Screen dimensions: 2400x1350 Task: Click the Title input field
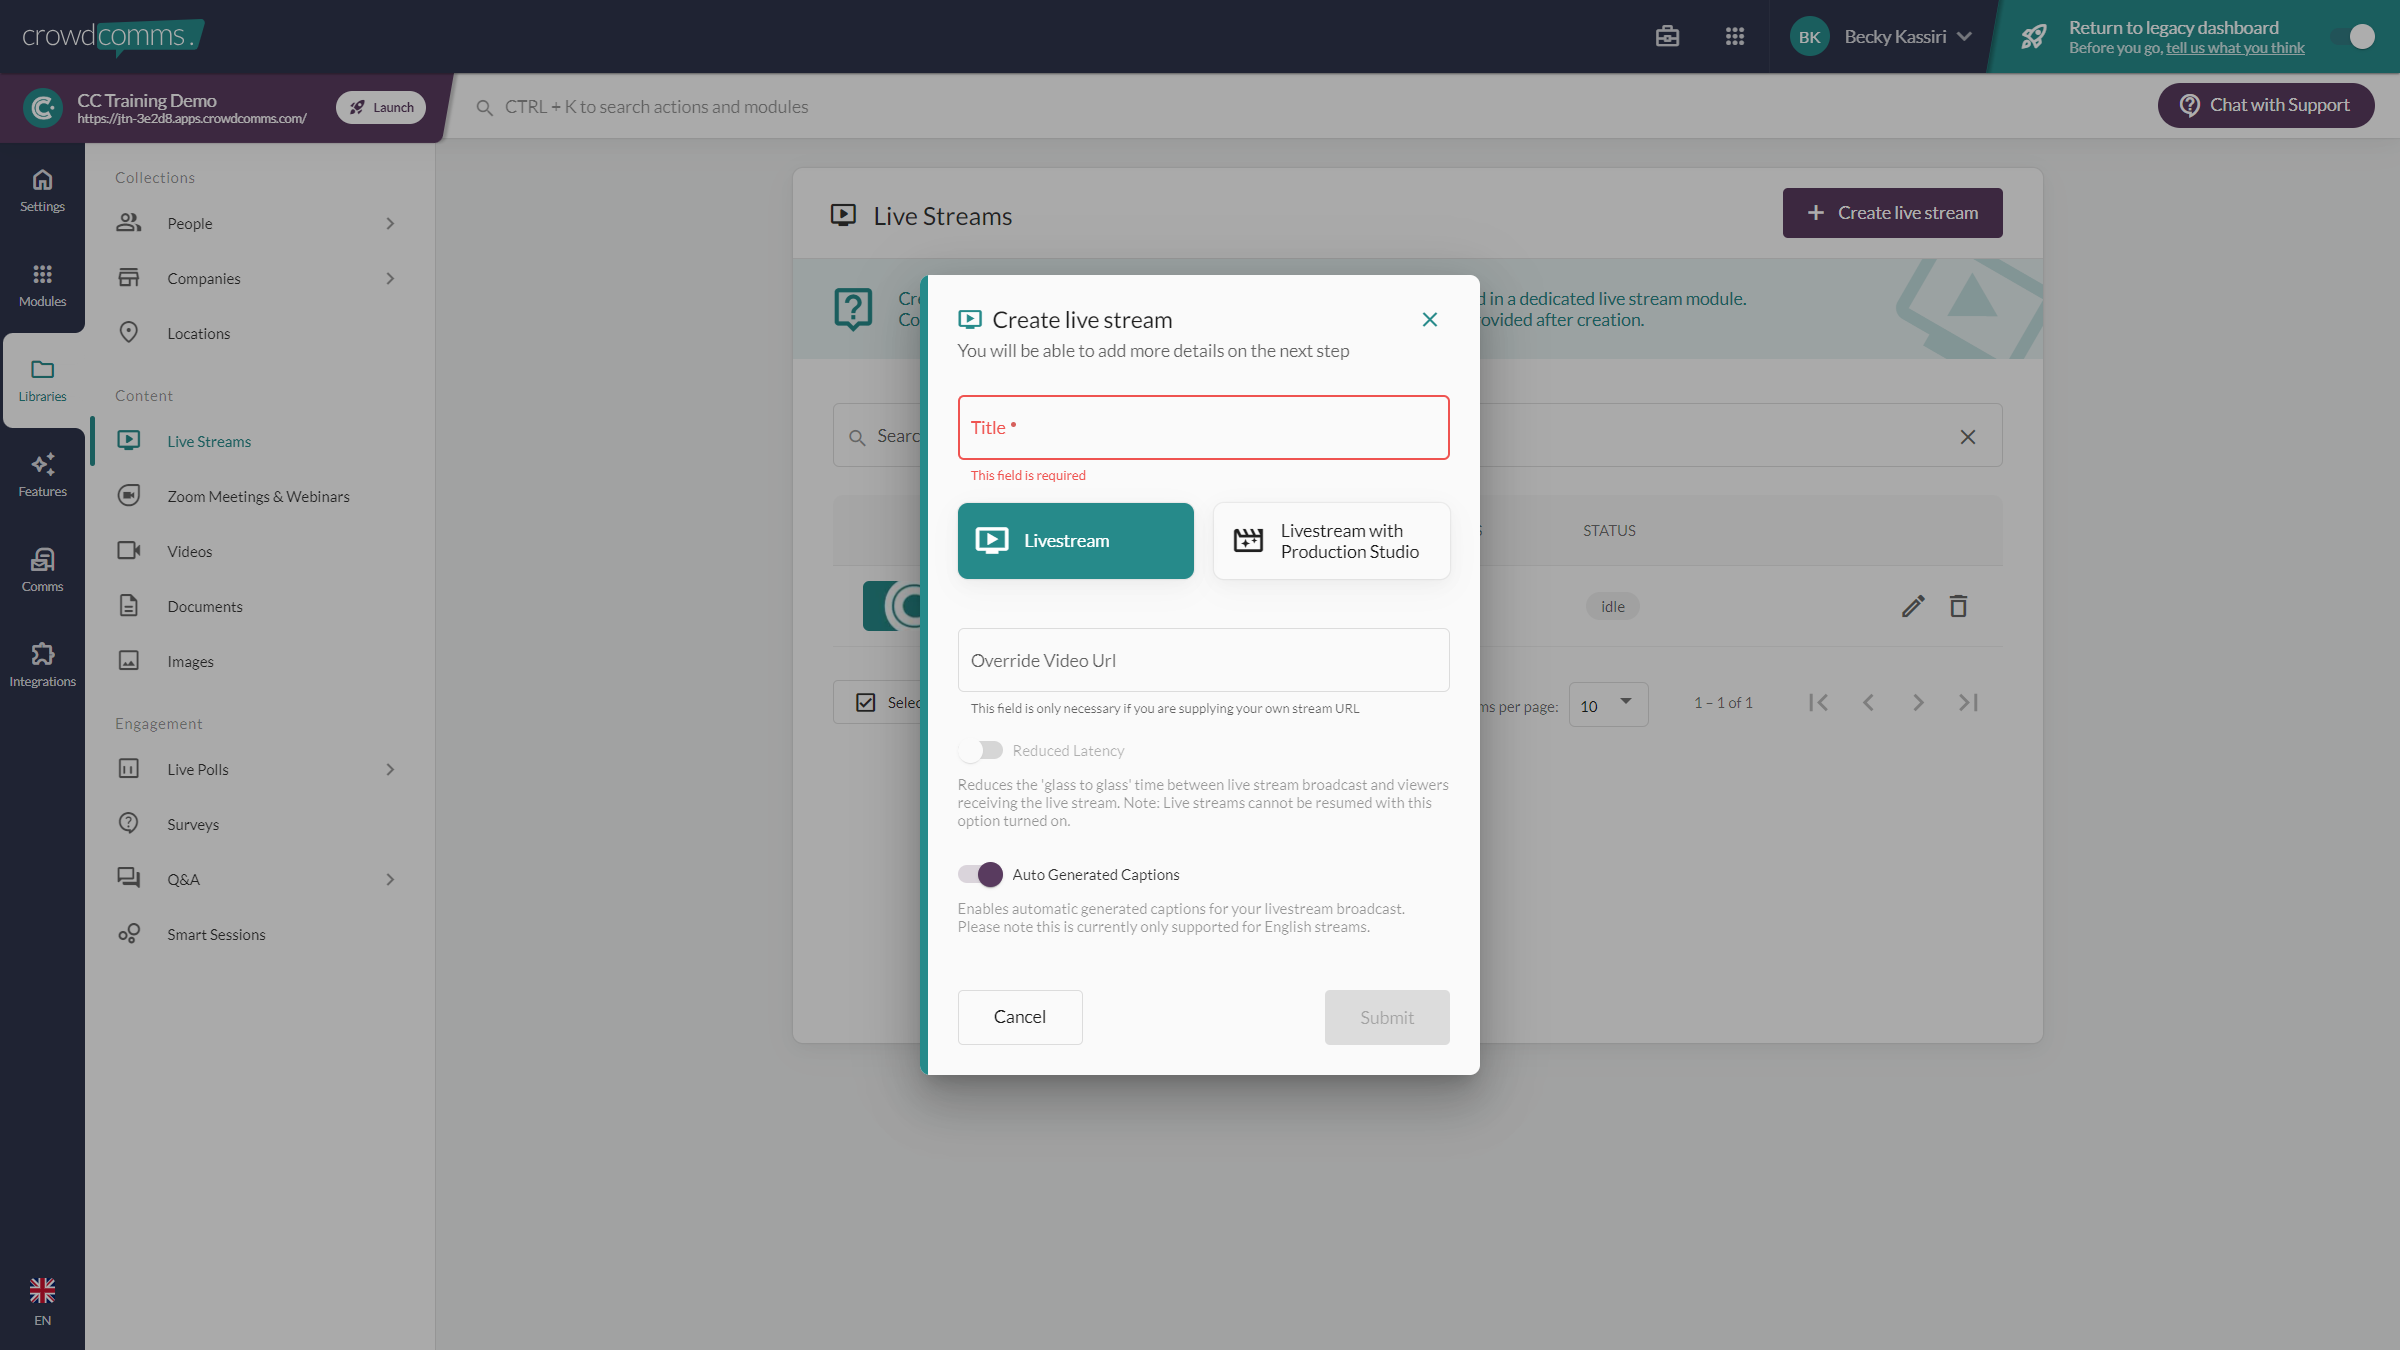pos(1203,428)
